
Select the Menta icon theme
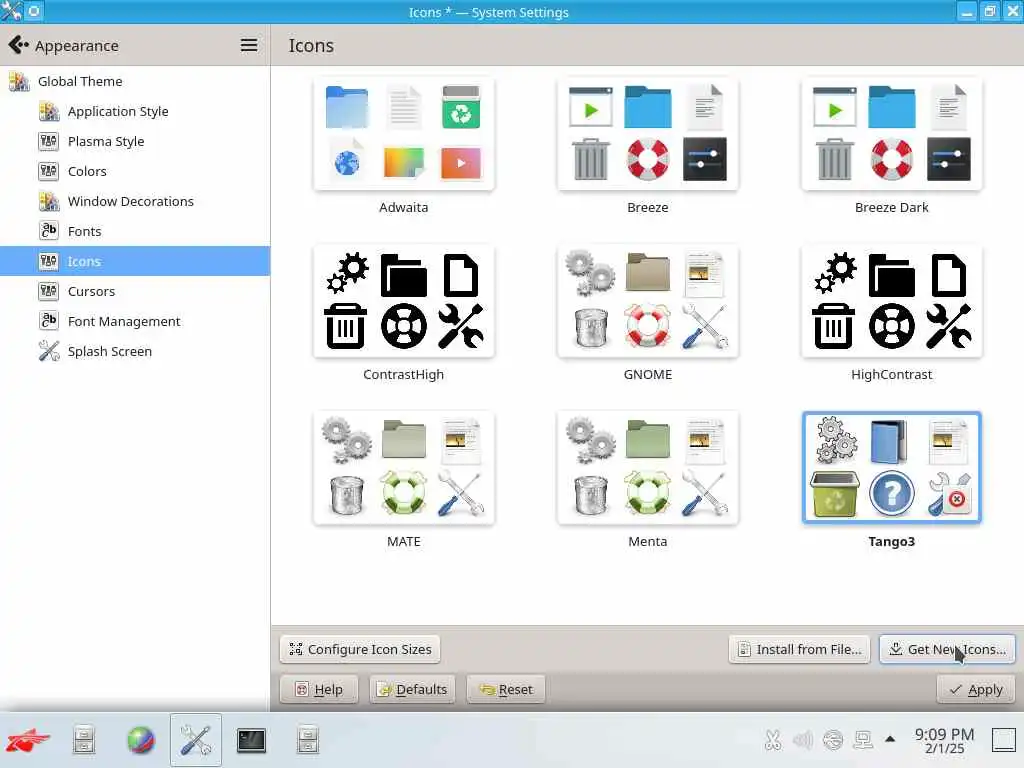pos(648,468)
